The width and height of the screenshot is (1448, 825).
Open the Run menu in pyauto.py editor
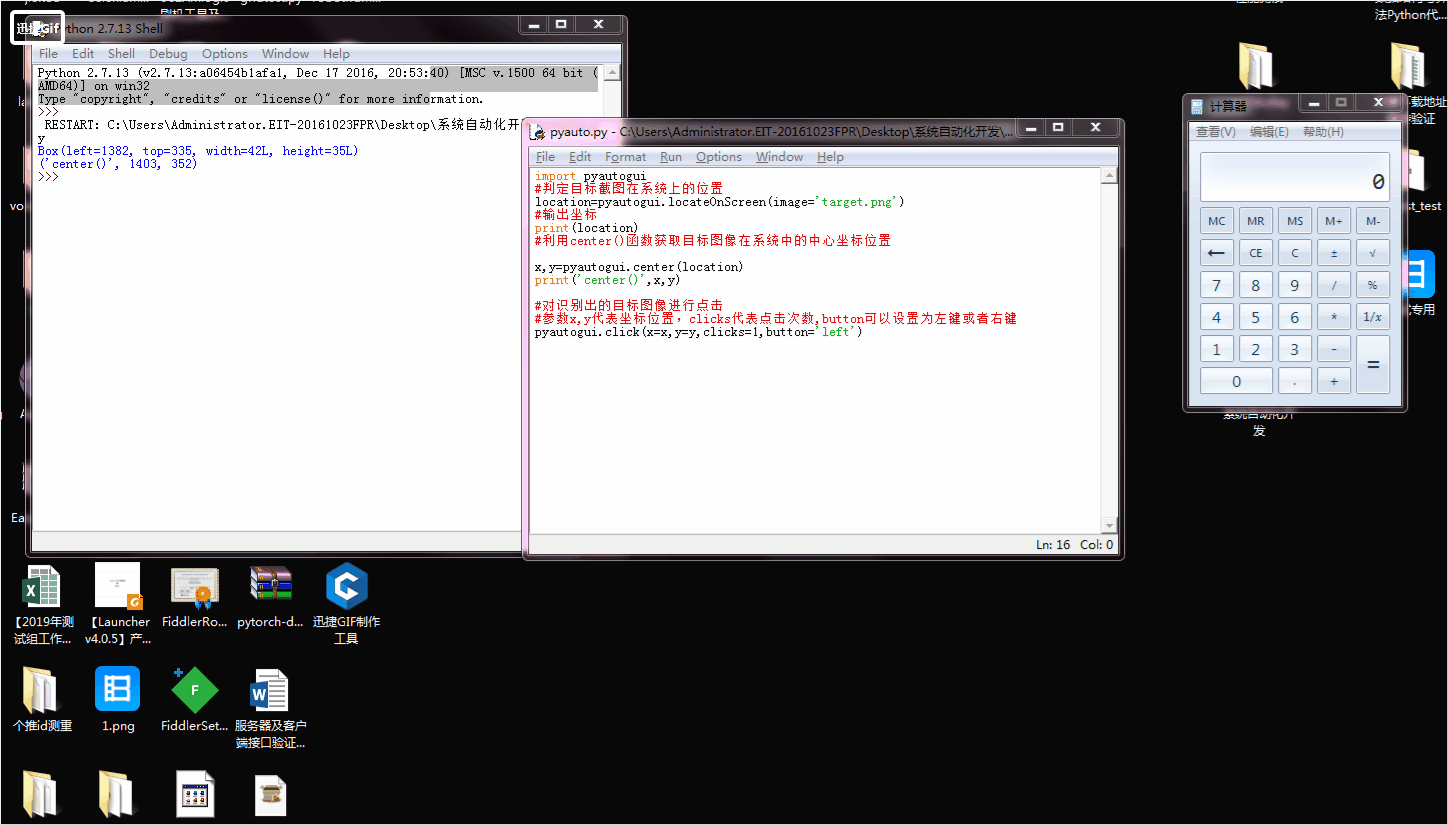[x=671, y=157]
